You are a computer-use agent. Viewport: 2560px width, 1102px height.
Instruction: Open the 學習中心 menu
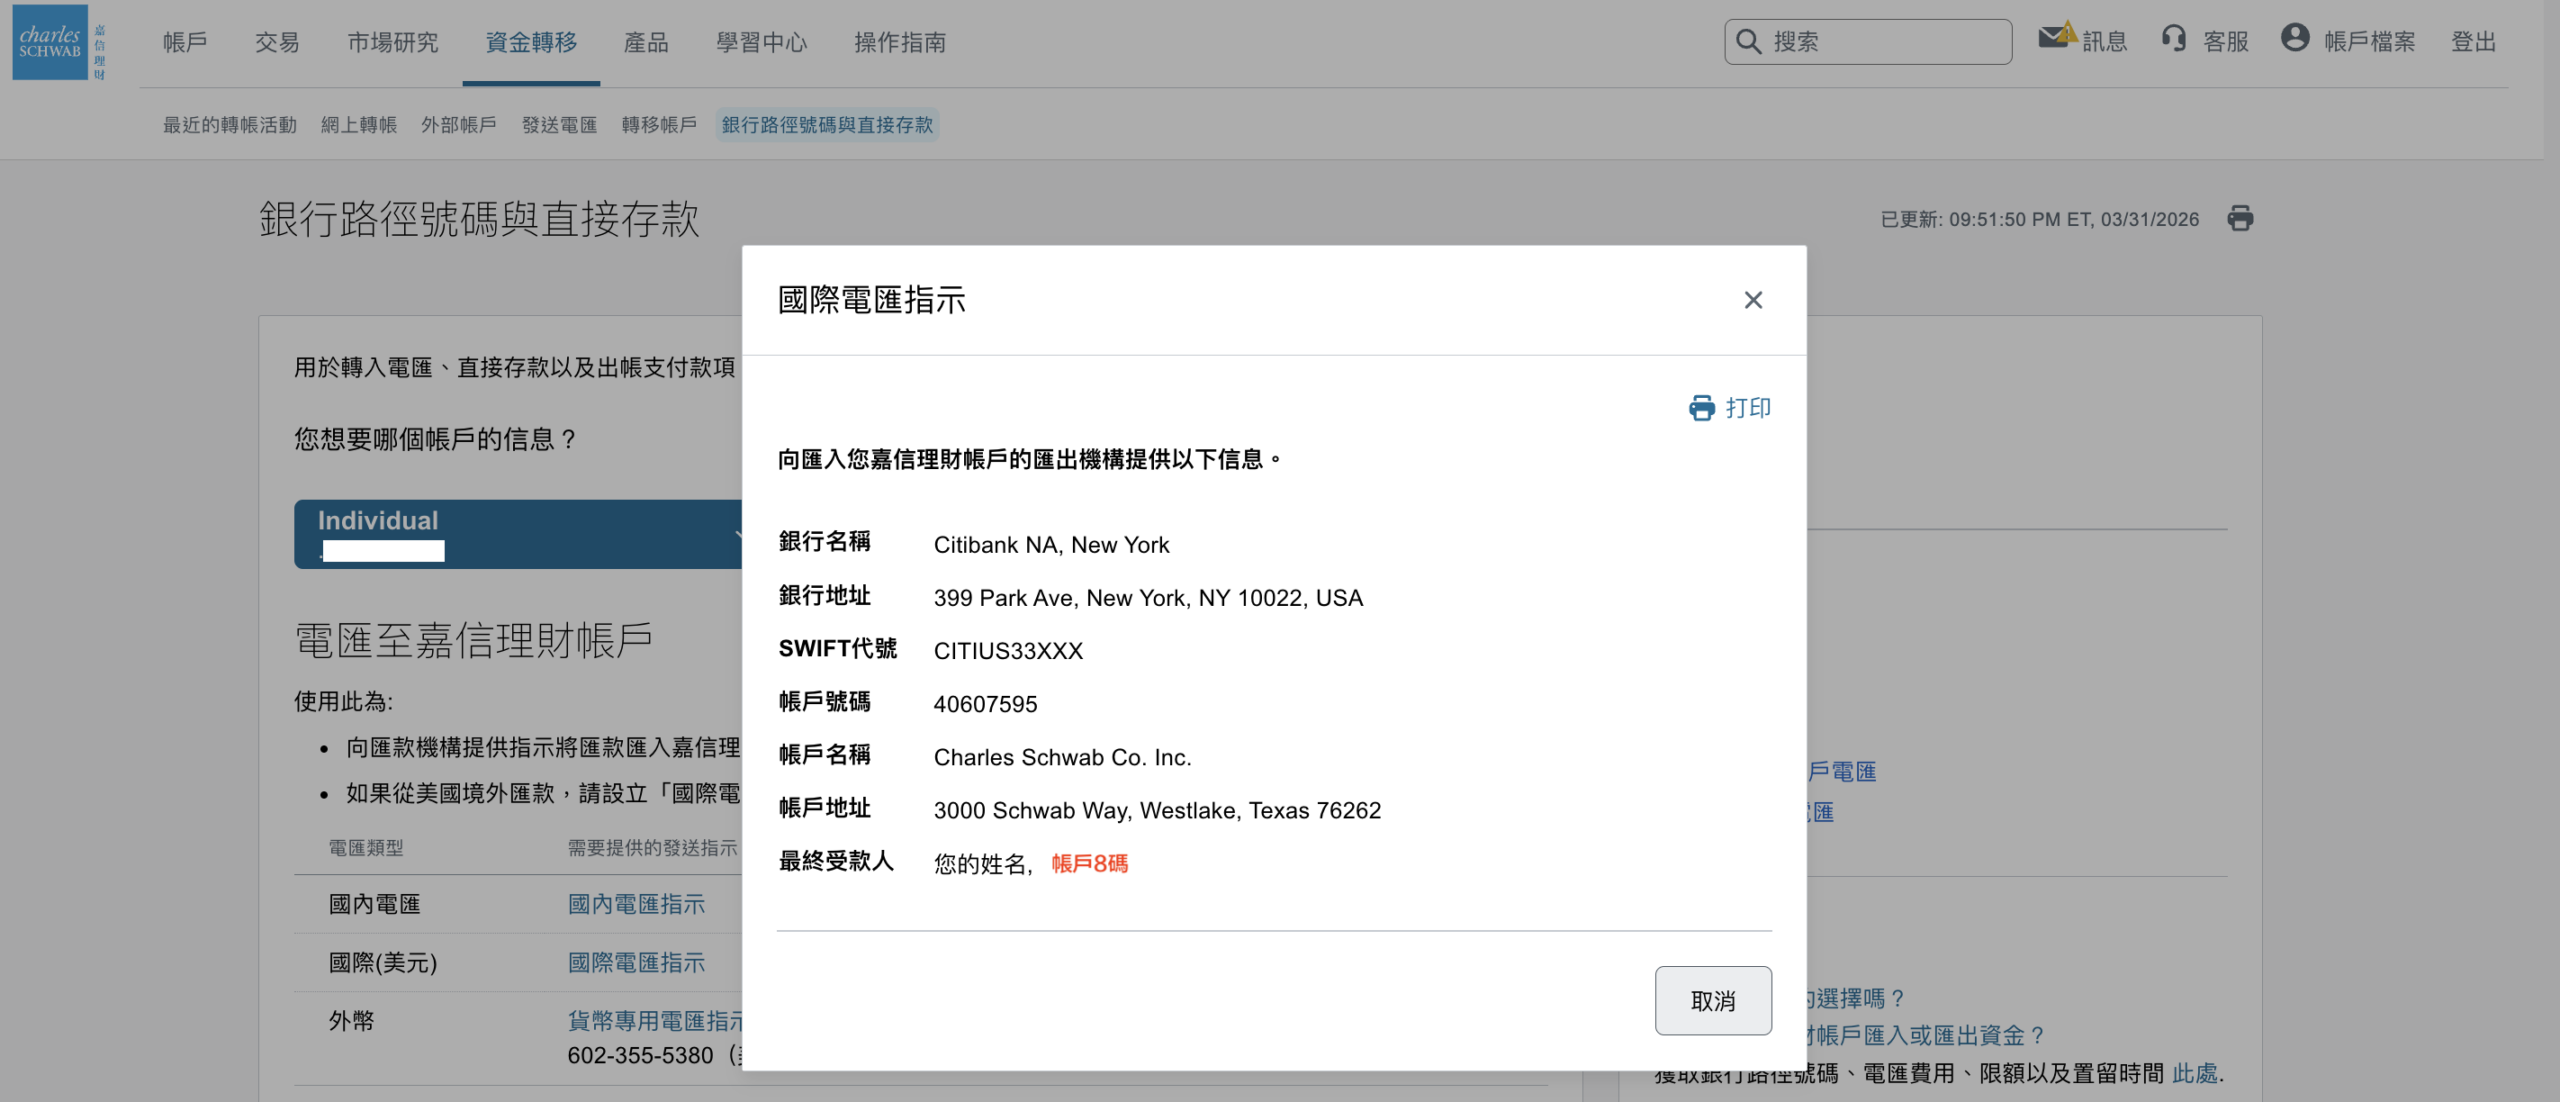762,43
